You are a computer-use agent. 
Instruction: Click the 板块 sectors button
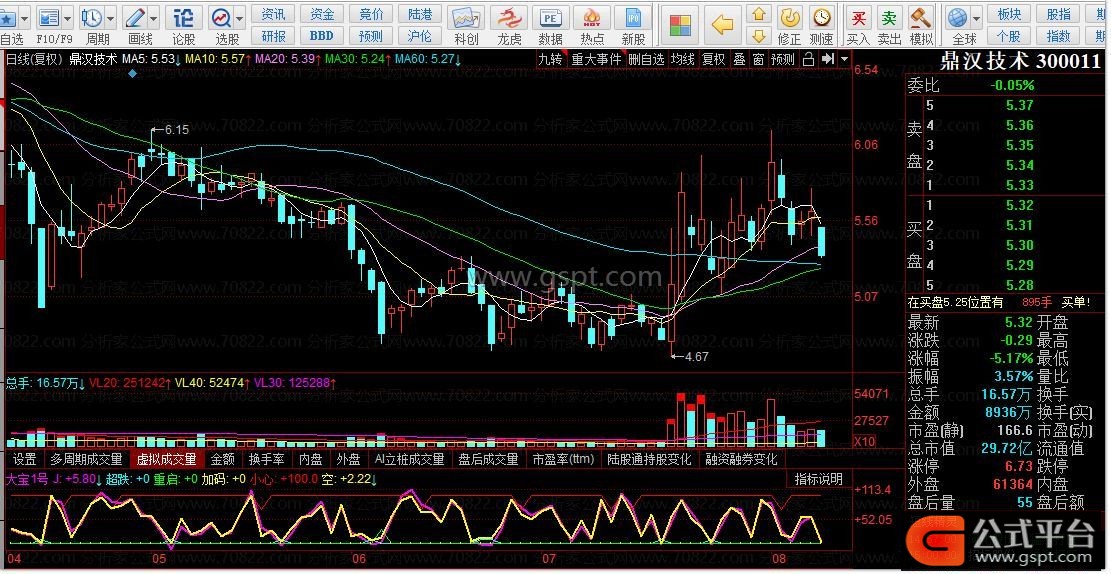(x=1009, y=14)
